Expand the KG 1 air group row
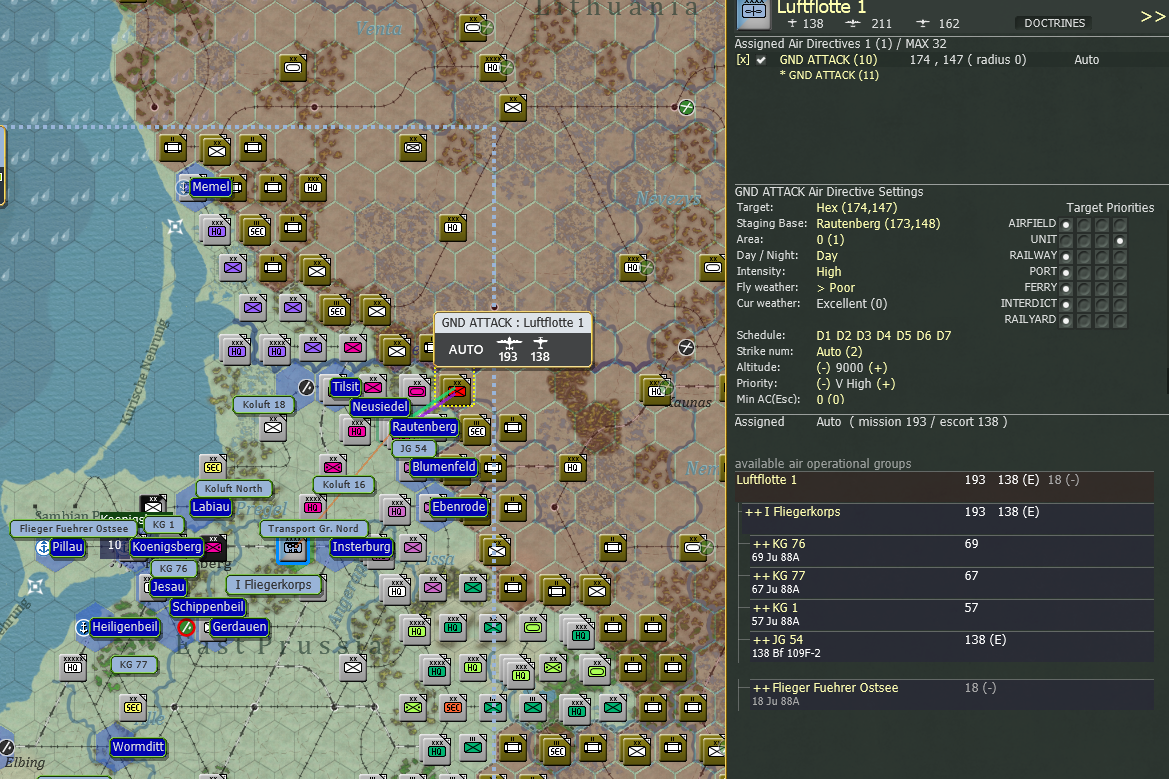This screenshot has width=1169, height=779. 761,608
